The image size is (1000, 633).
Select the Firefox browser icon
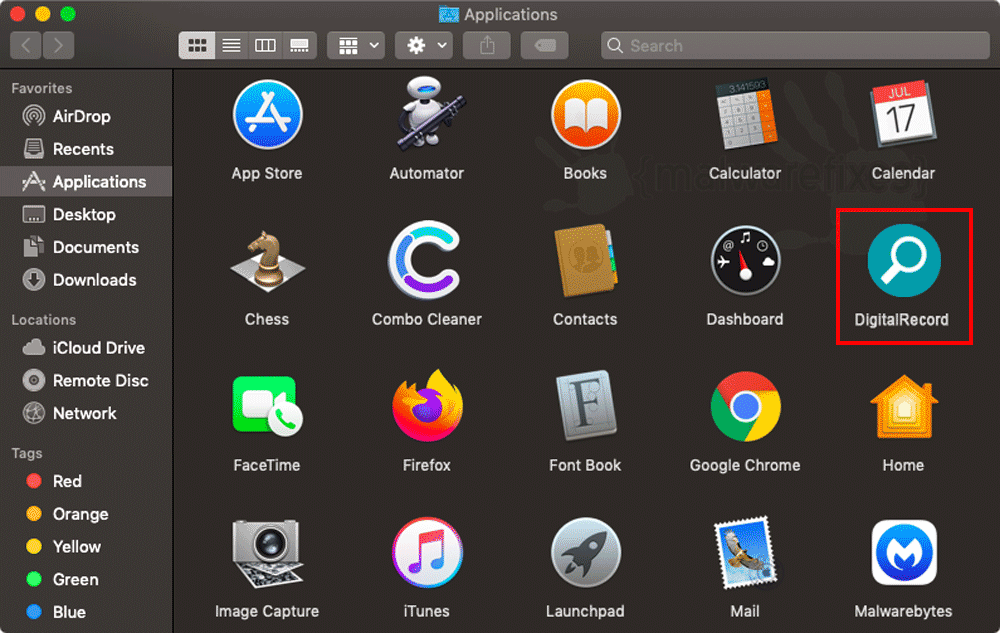point(427,406)
